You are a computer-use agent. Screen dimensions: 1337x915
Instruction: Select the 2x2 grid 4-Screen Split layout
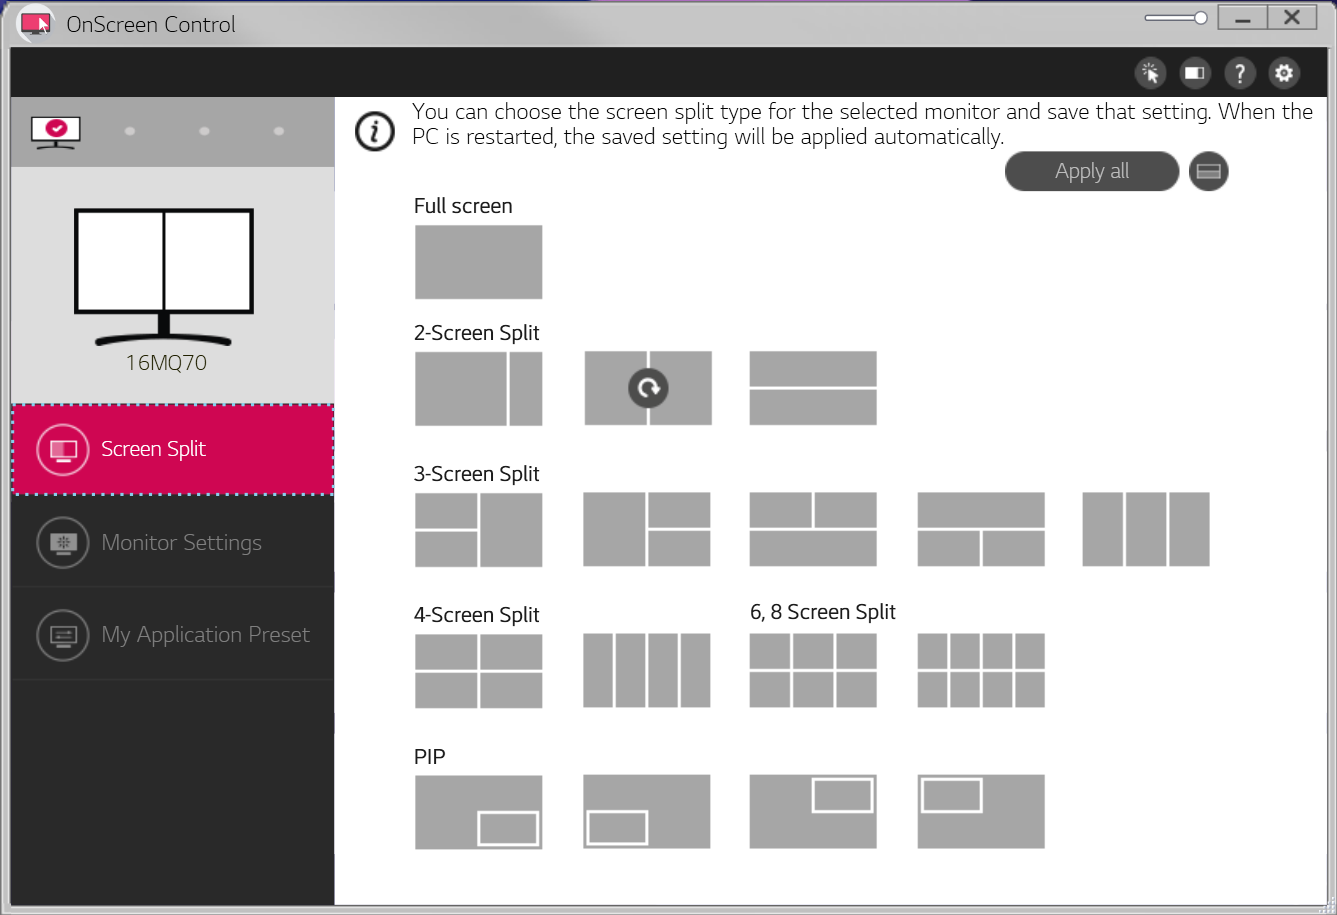[478, 671]
